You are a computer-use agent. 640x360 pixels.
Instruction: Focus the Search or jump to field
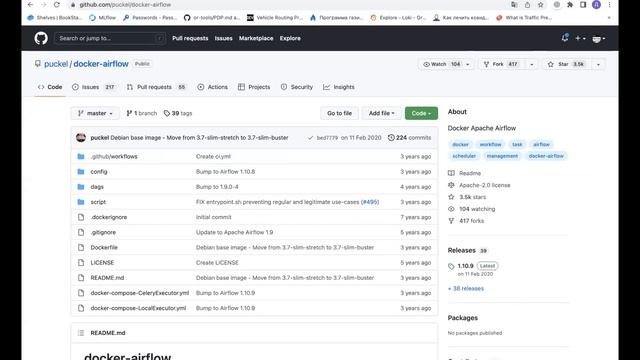(110, 38)
